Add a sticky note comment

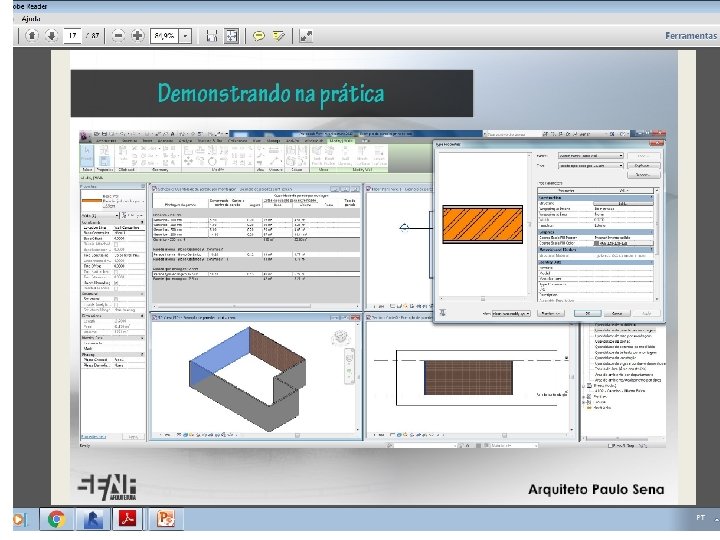pyautogui.click(x=259, y=36)
